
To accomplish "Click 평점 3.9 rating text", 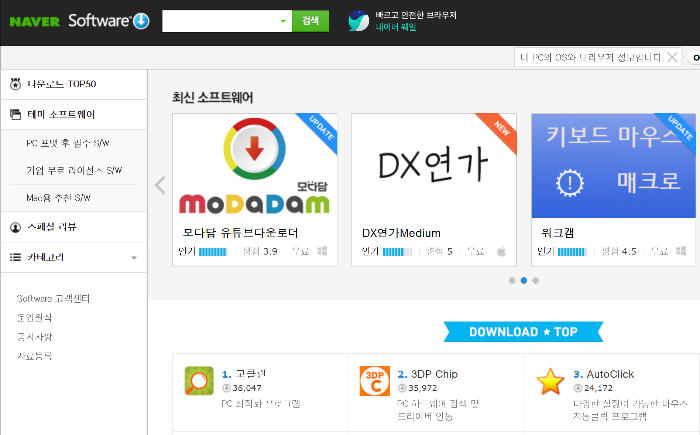I will tap(260, 251).
